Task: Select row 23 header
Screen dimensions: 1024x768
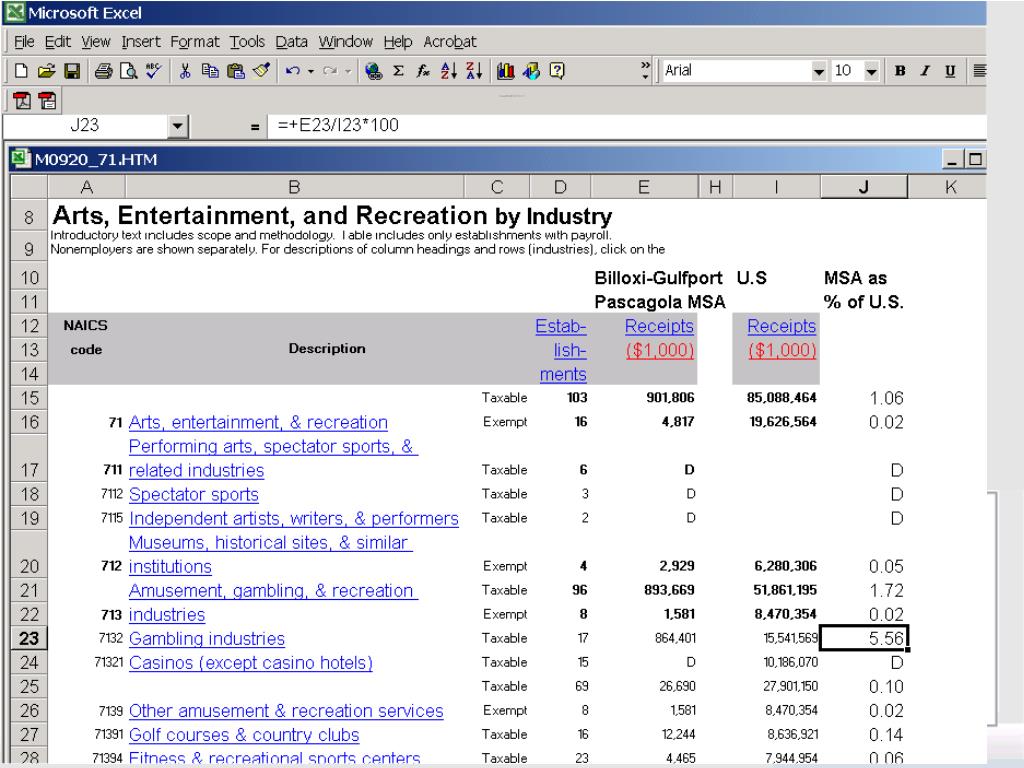Action: coord(29,639)
